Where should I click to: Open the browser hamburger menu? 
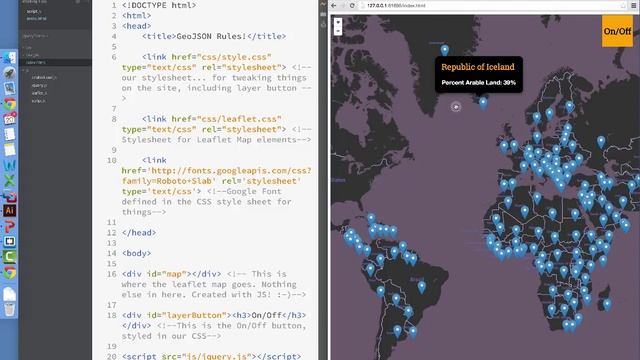click(x=634, y=6)
